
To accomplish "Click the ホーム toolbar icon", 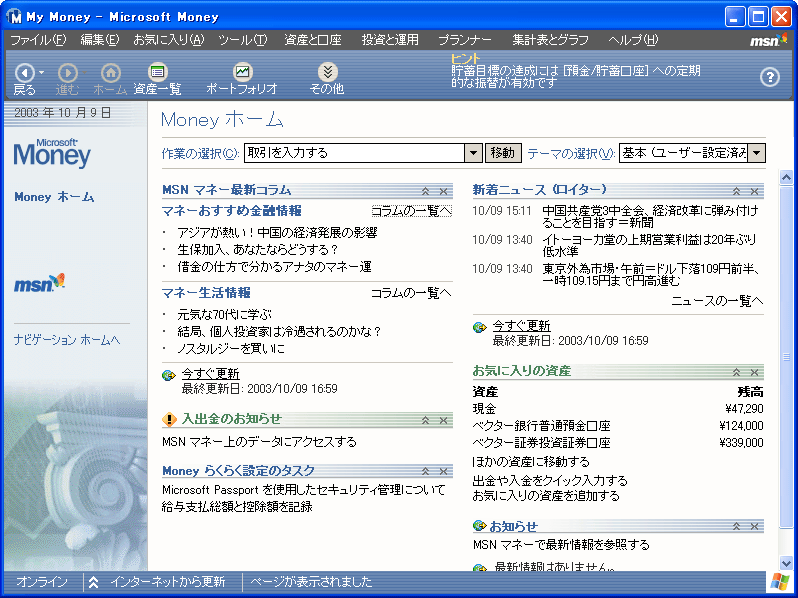I will point(110,73).
